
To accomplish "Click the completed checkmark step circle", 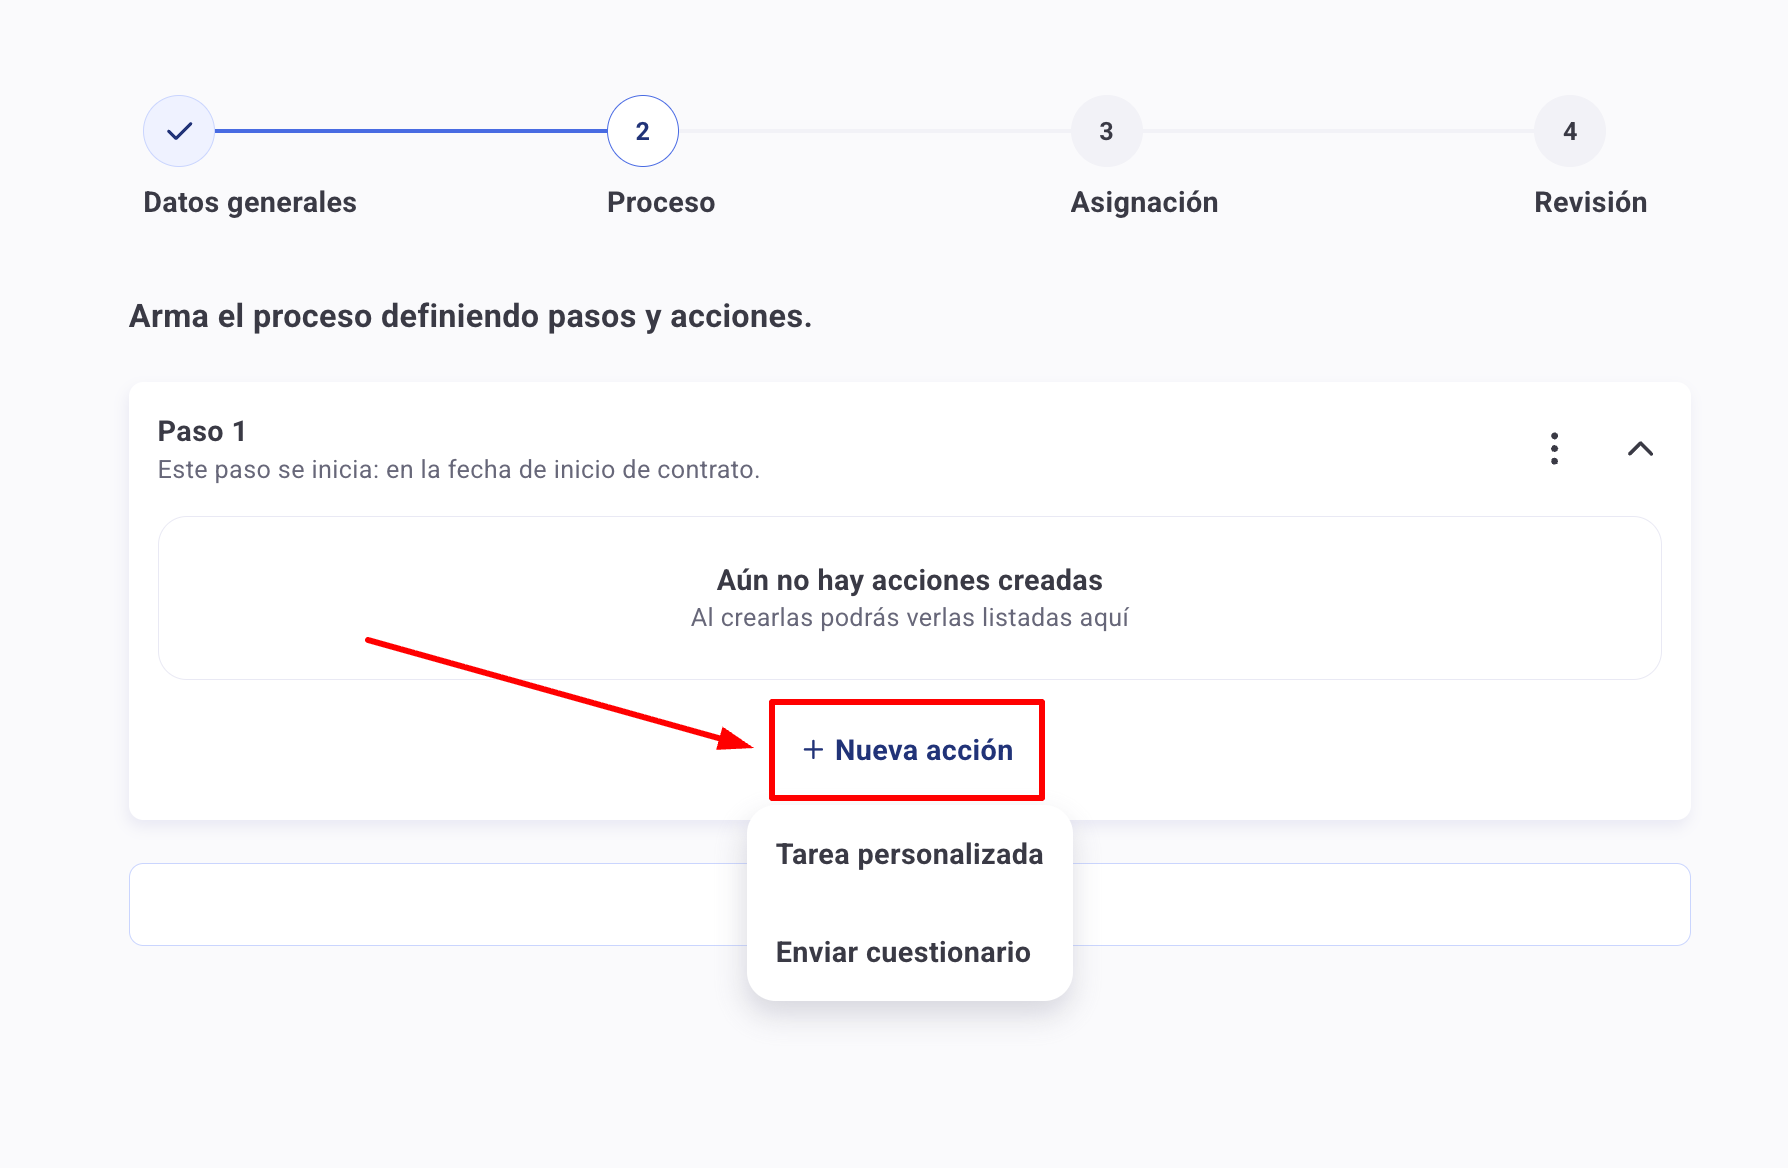I will coord(179,131).
